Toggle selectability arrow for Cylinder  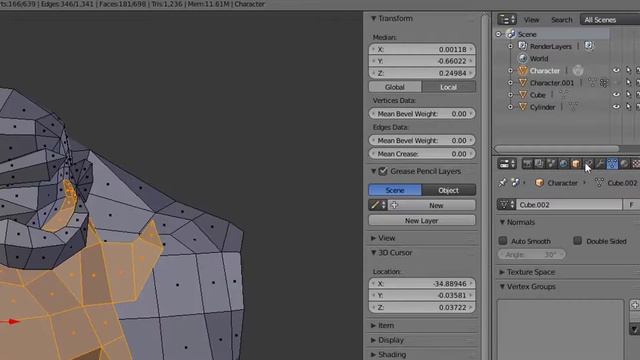628,107
